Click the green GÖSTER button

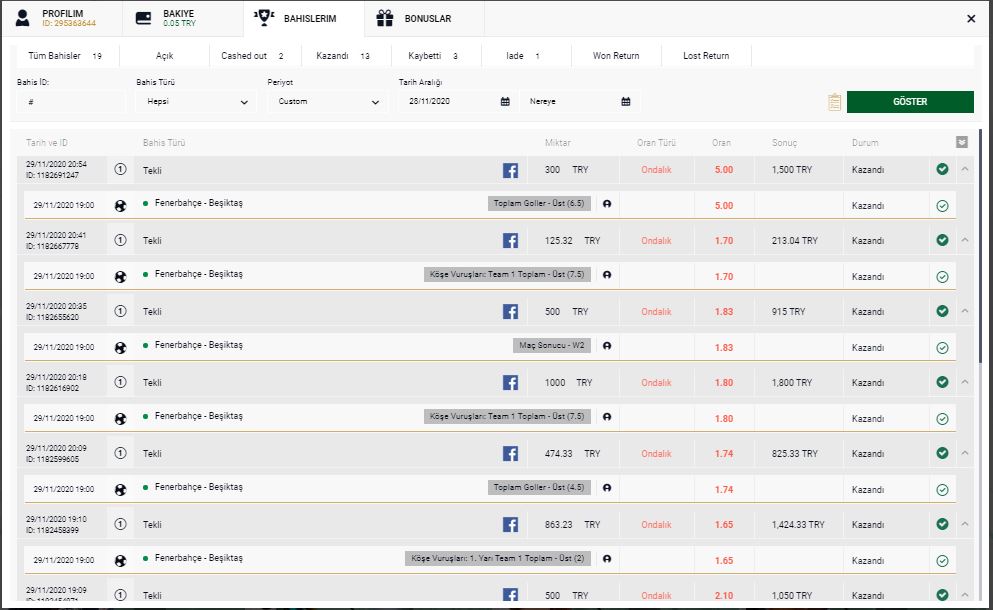coord(910,101)
